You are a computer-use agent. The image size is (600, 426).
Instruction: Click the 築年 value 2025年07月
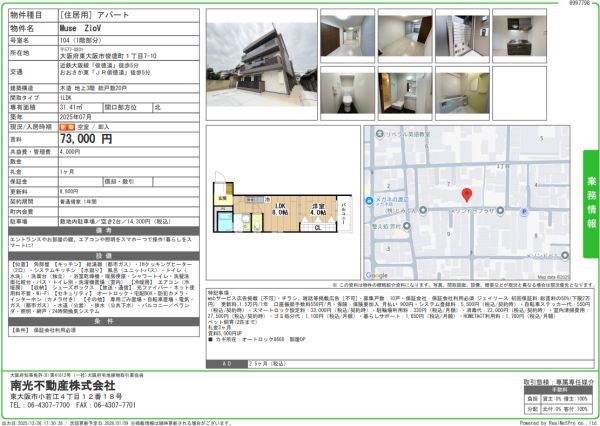75,117
